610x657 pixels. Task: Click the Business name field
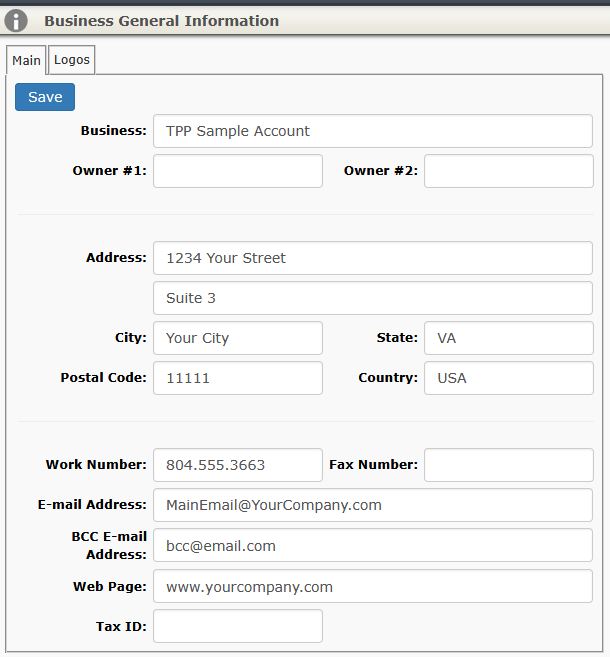pos(372,131)
